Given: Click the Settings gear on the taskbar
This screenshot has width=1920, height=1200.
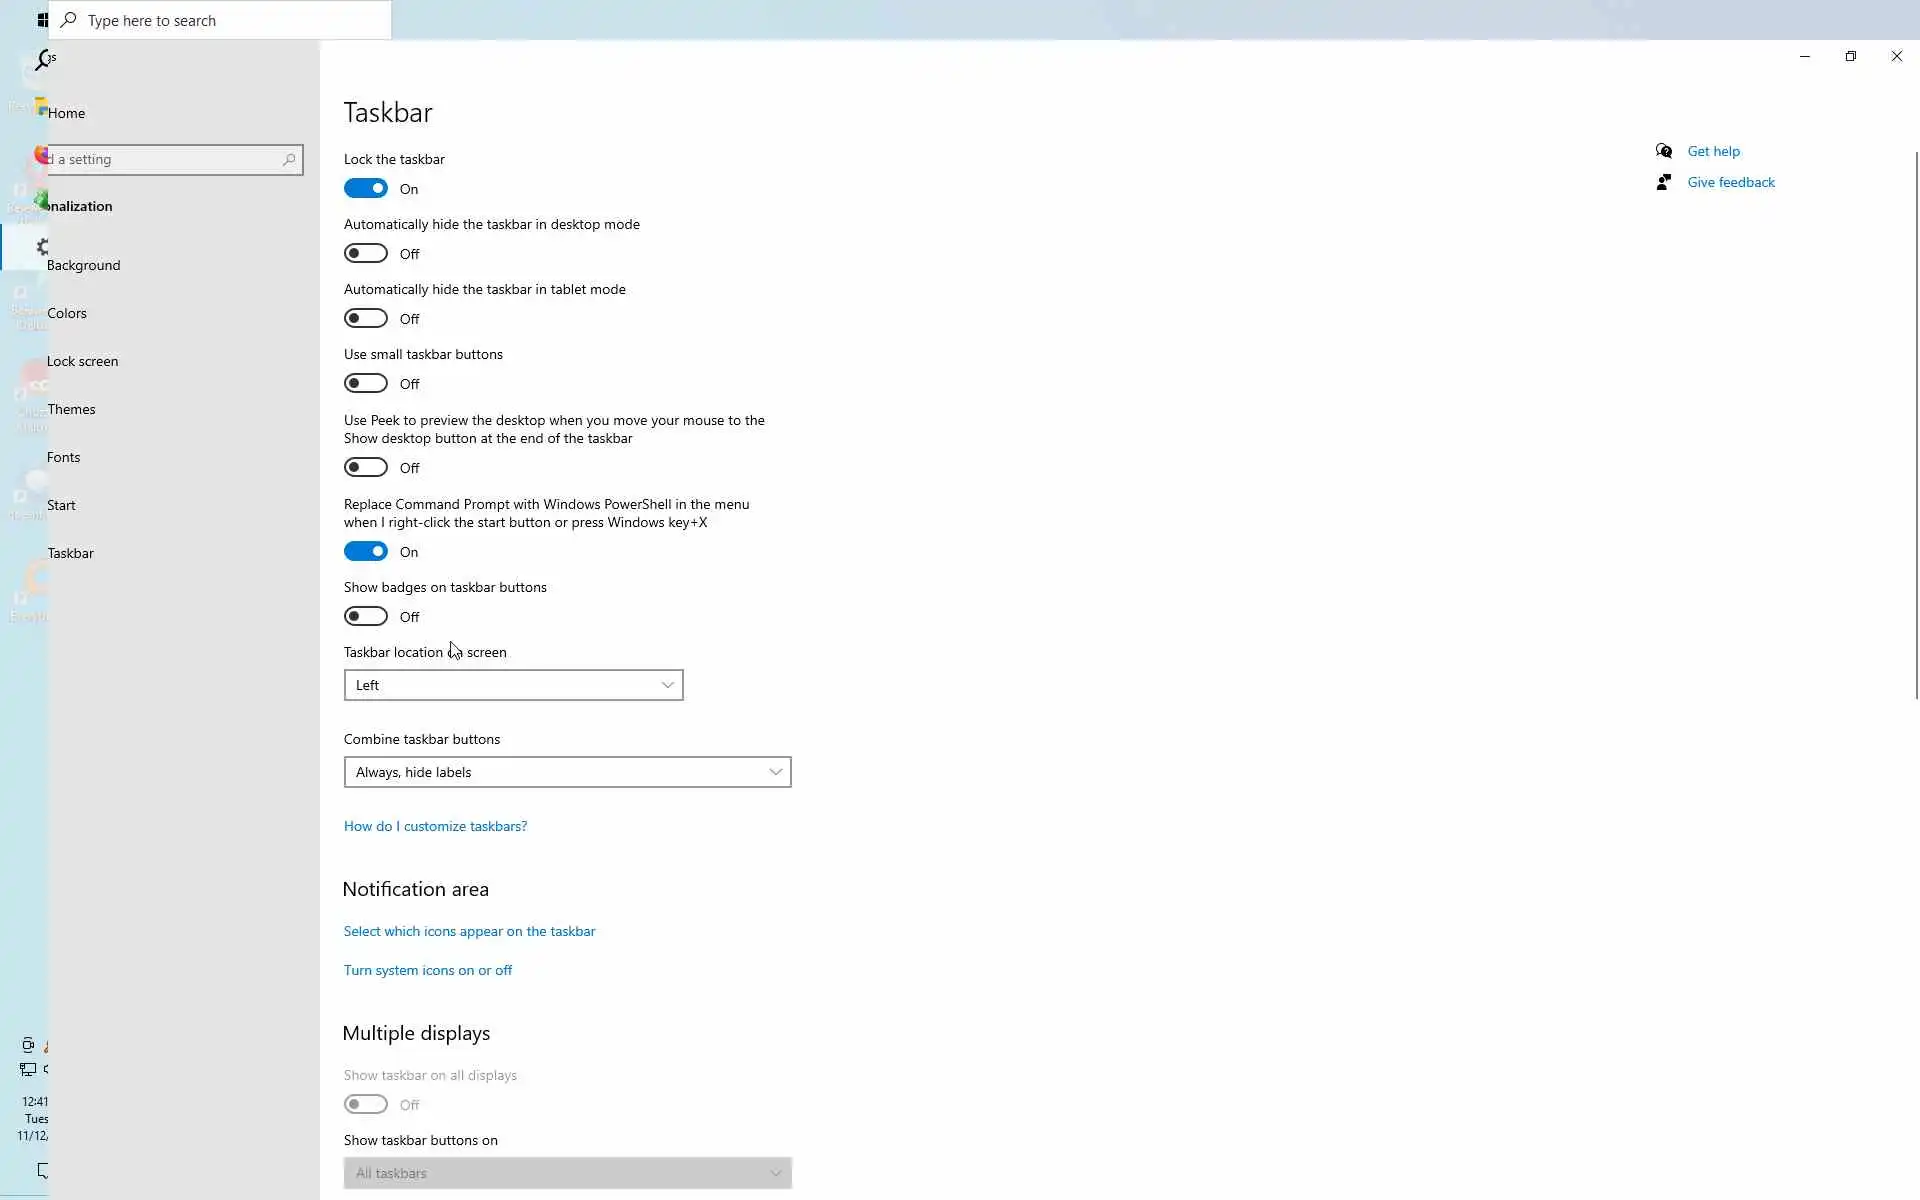Looking at the screenshot, I should pyautogui.click(x=42, y=246).
